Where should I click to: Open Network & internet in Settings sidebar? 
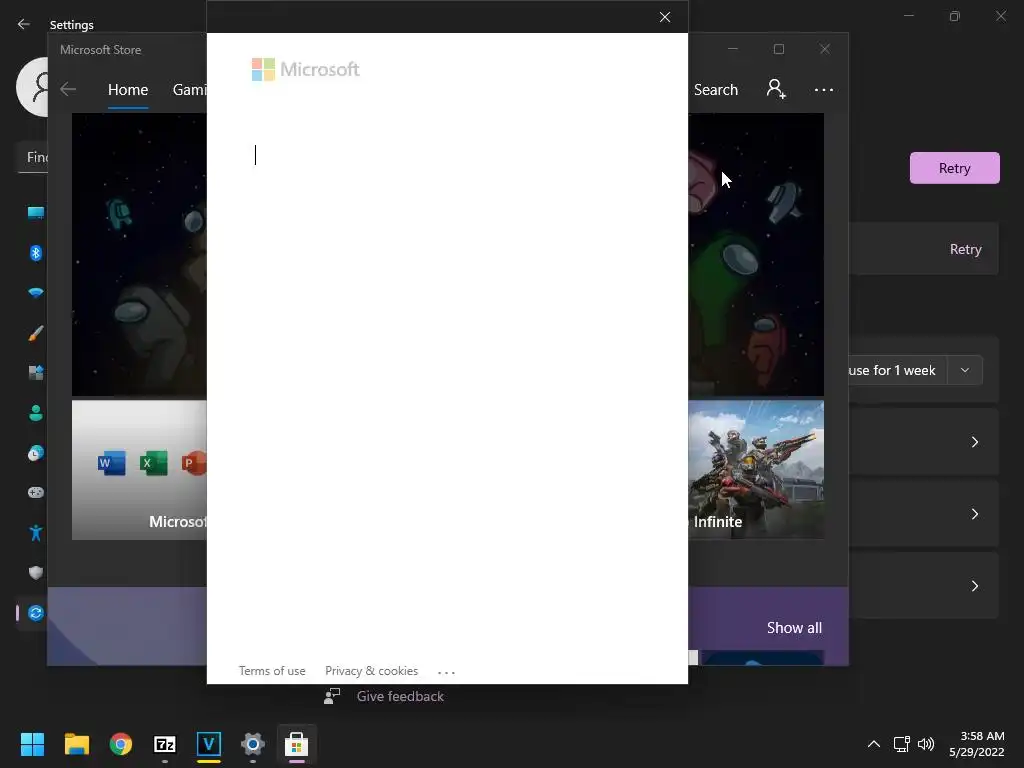(35, 293)
